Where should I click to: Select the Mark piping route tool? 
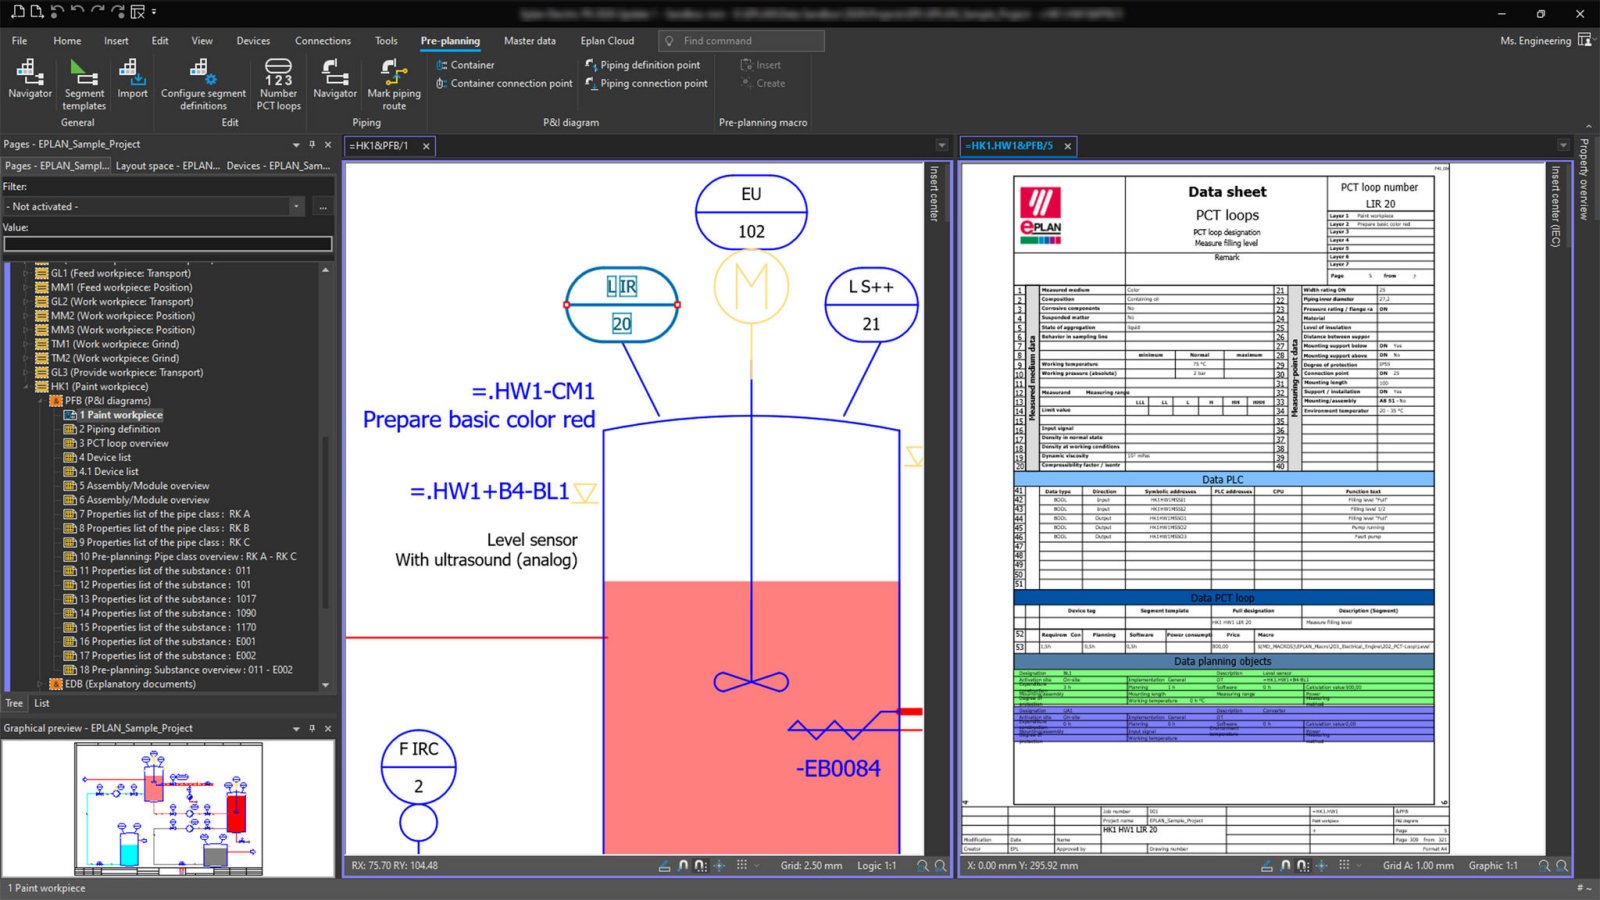tap(393, 80)
